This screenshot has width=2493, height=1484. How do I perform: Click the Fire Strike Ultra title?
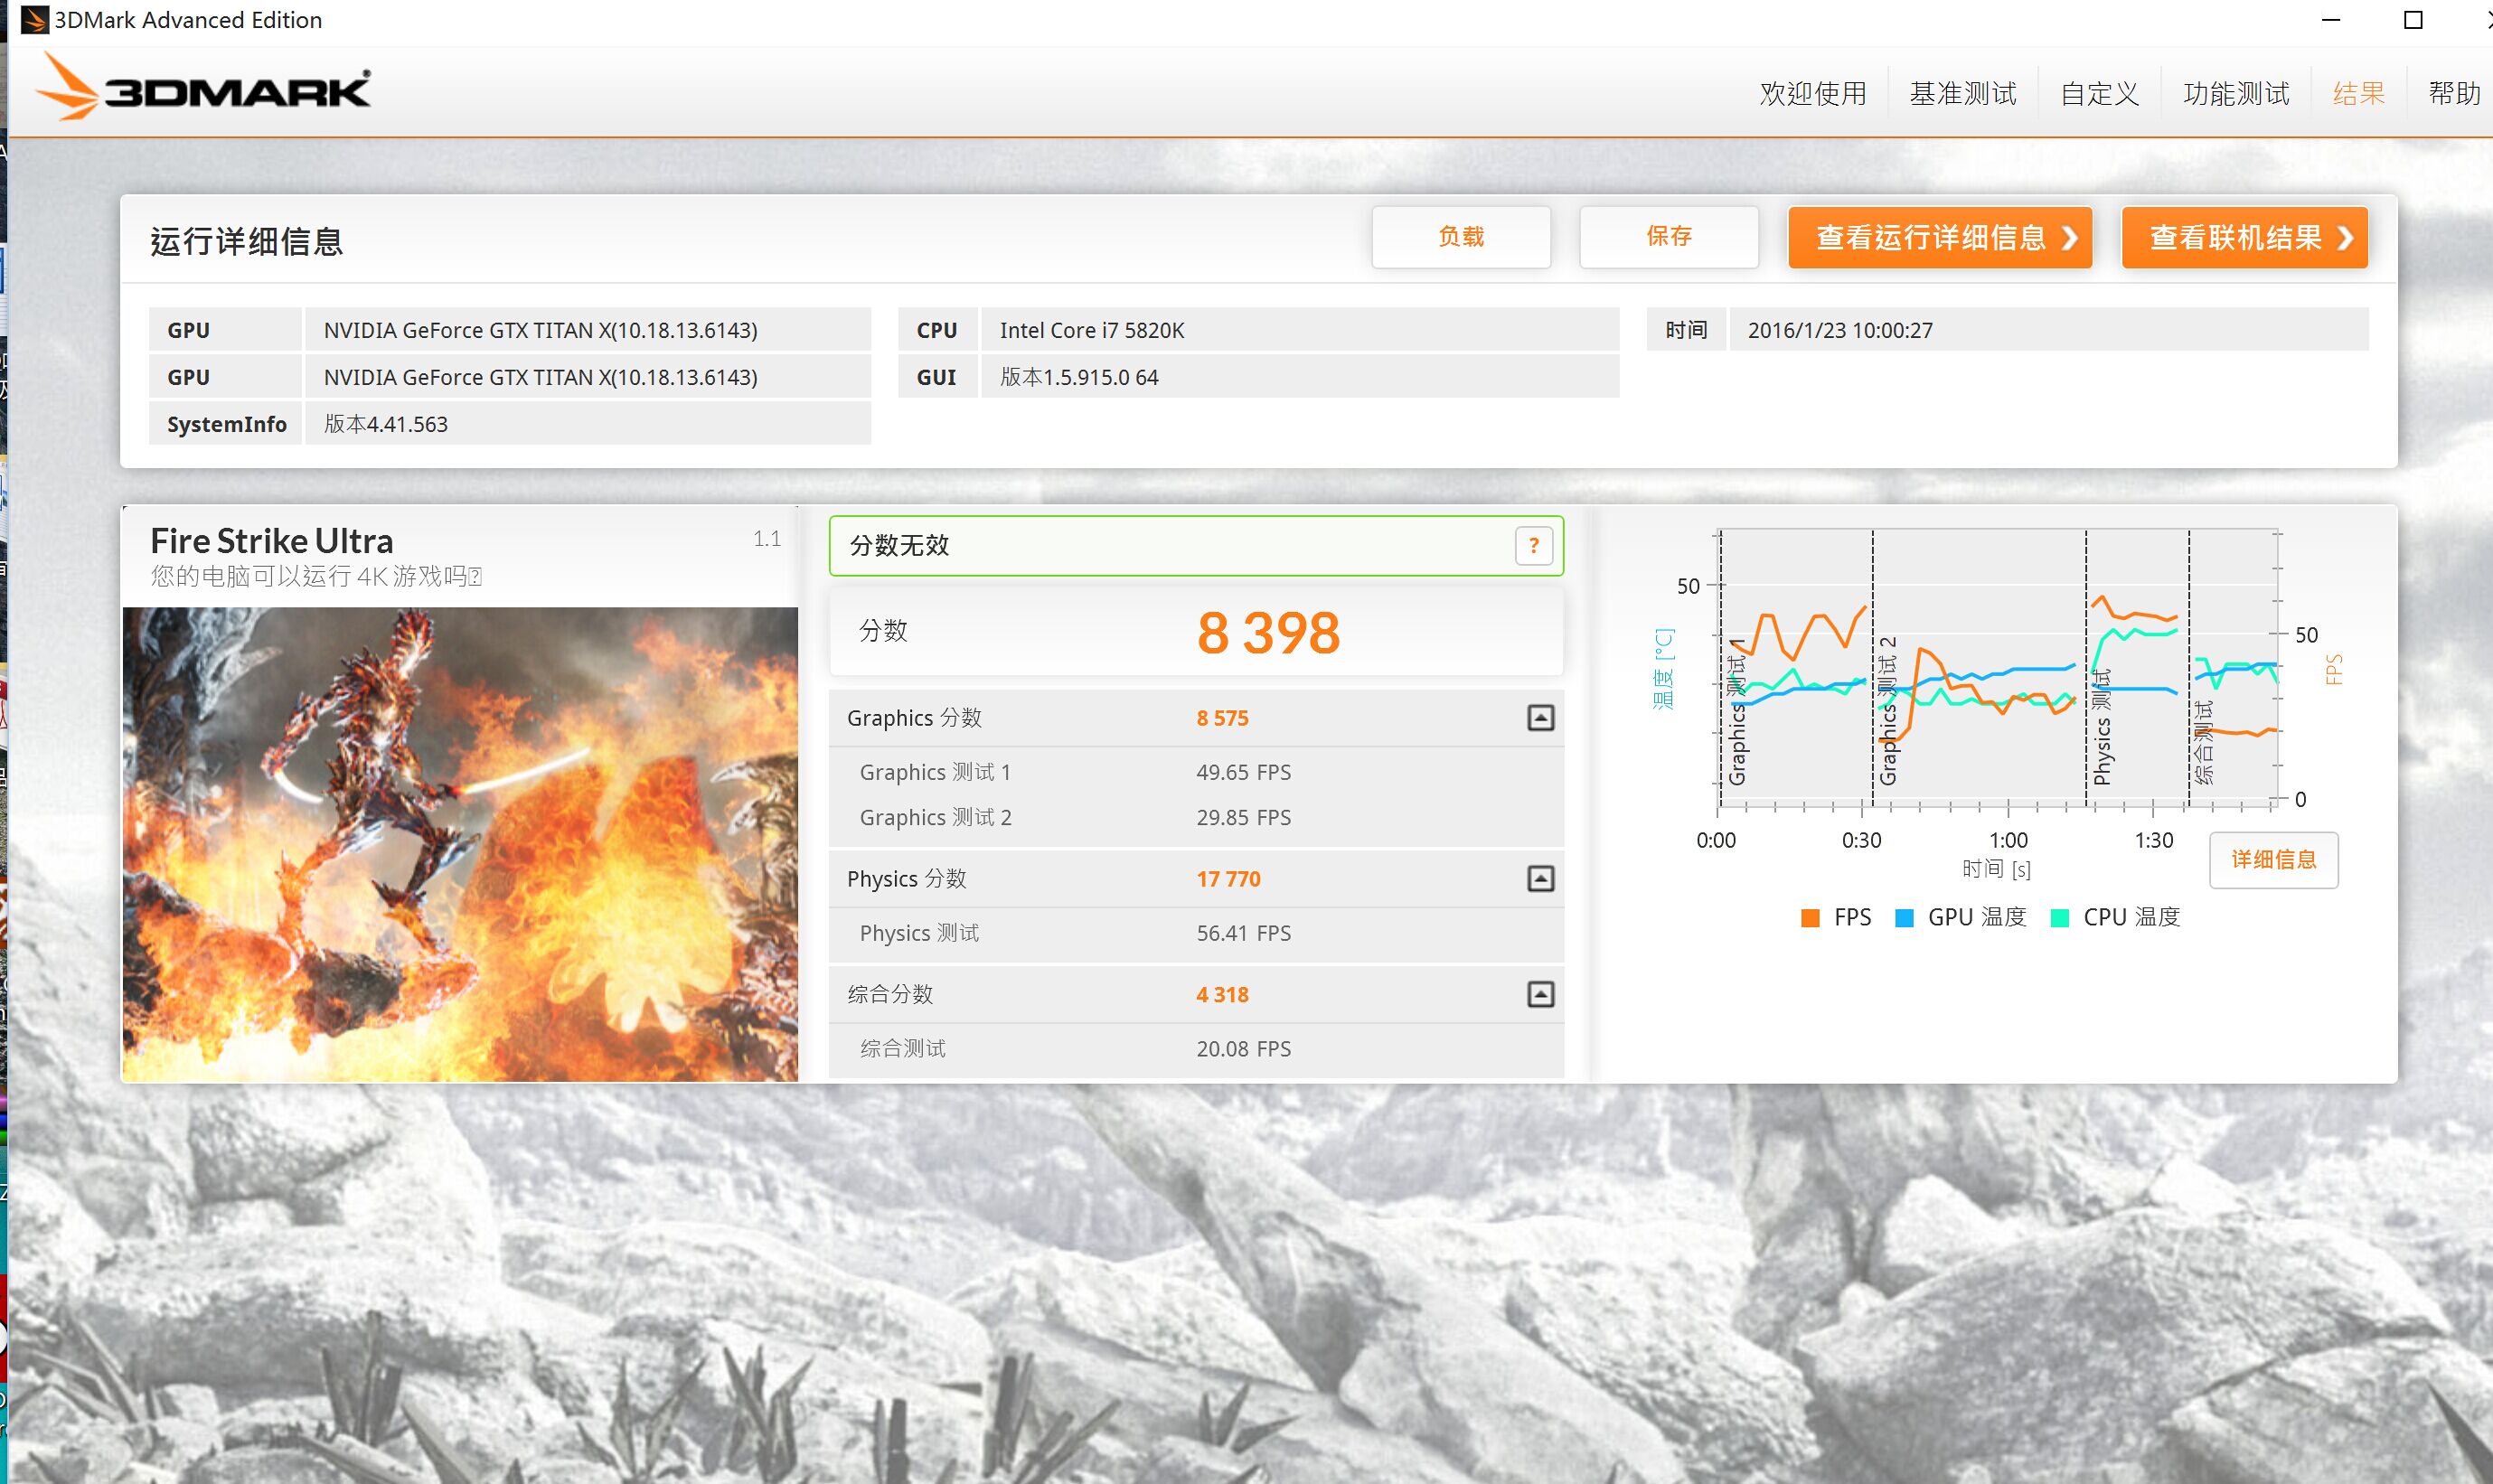click(x=272, y=541)
